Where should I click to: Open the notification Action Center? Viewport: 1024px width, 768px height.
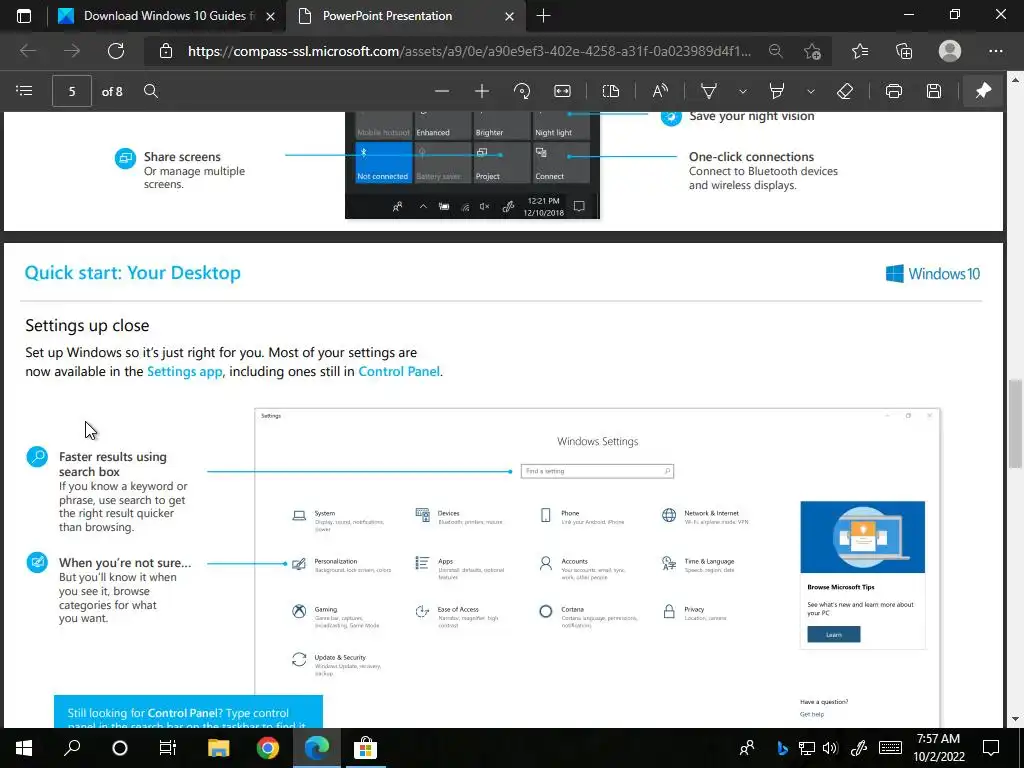[x=991, y=748]
